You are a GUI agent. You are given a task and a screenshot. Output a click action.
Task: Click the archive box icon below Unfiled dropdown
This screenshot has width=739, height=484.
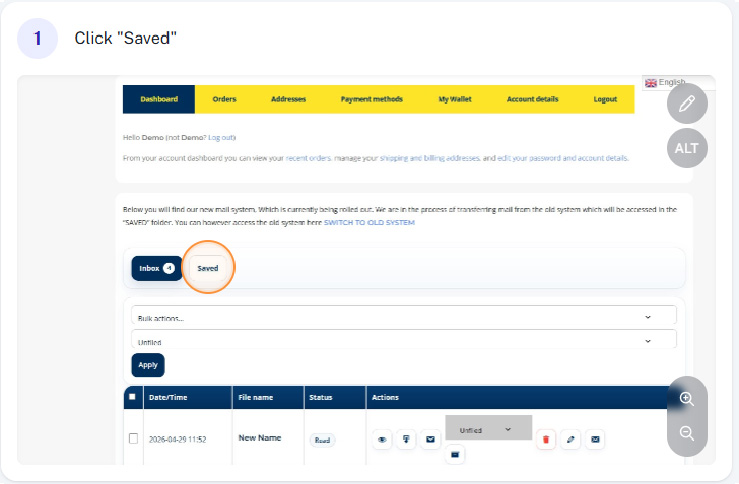tap(455, 455)
